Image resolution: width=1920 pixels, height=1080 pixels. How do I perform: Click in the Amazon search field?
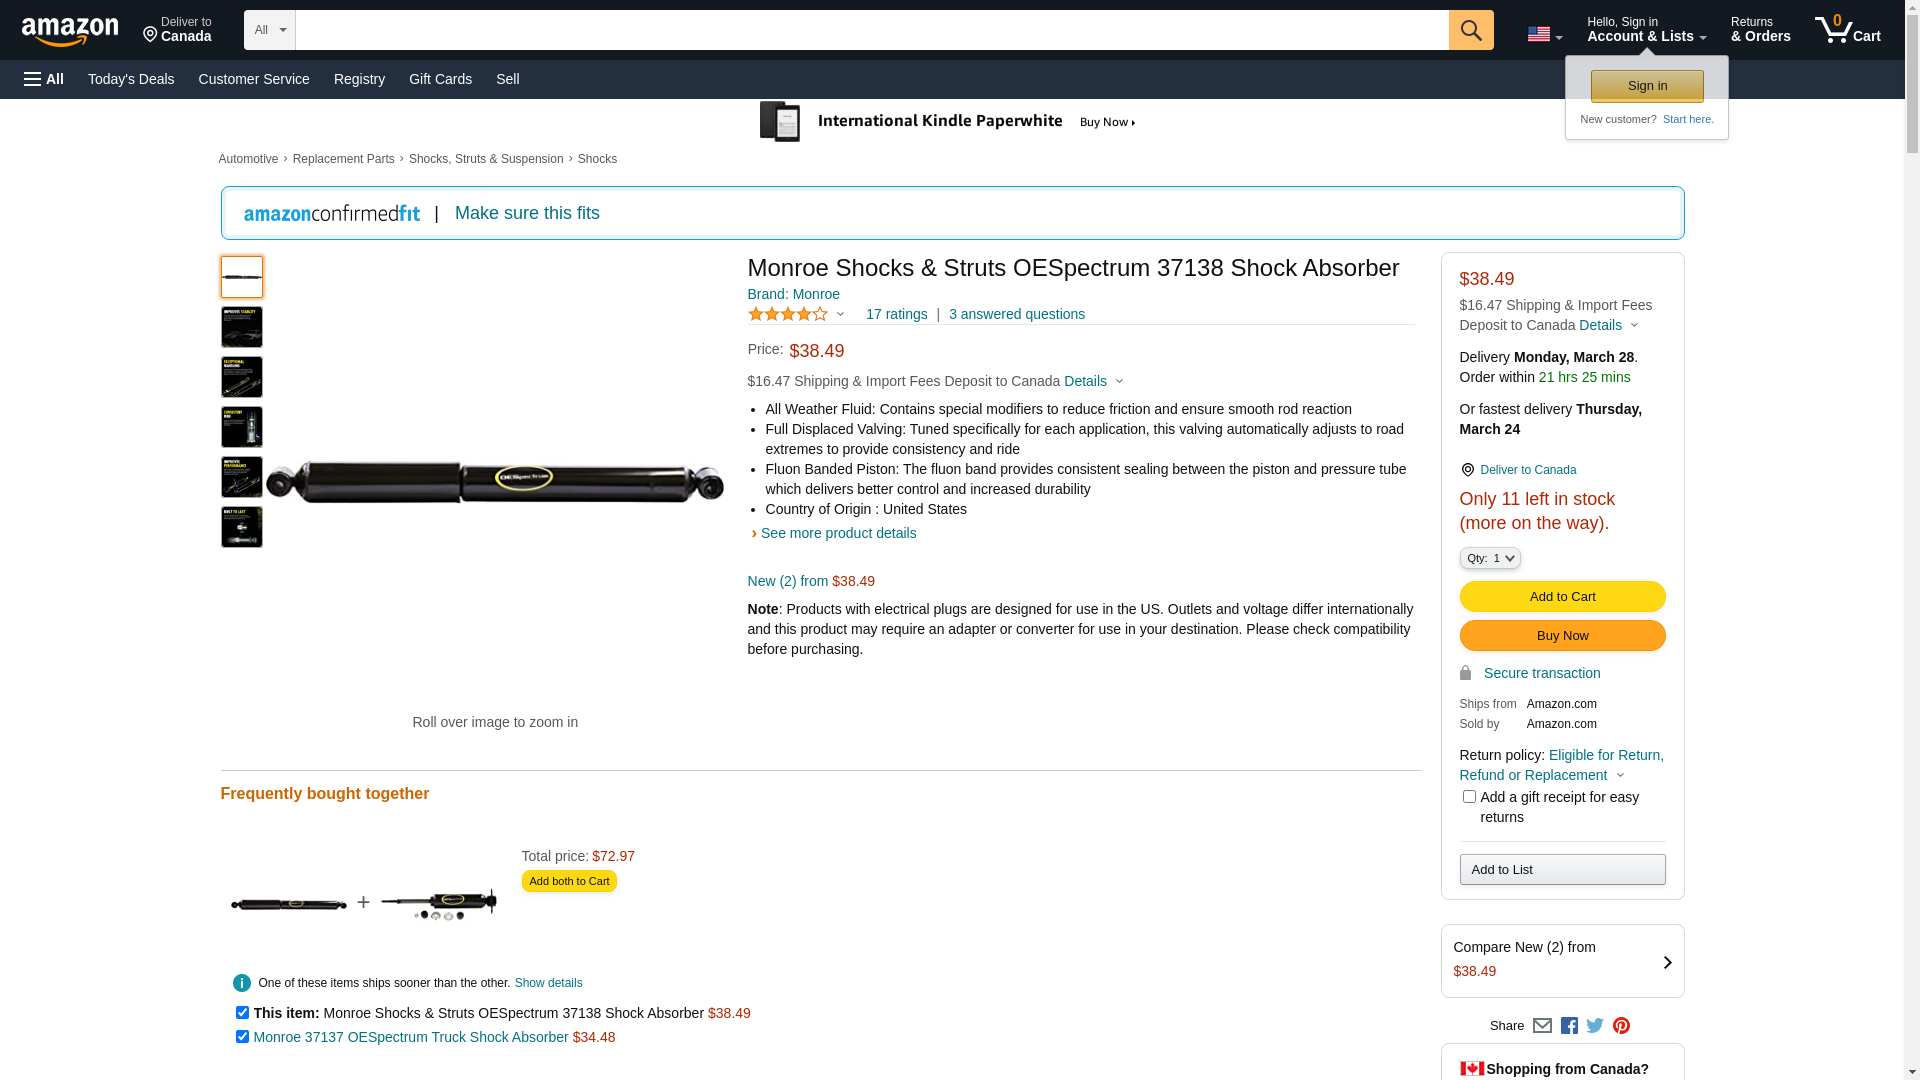click(x=871, y=30)
